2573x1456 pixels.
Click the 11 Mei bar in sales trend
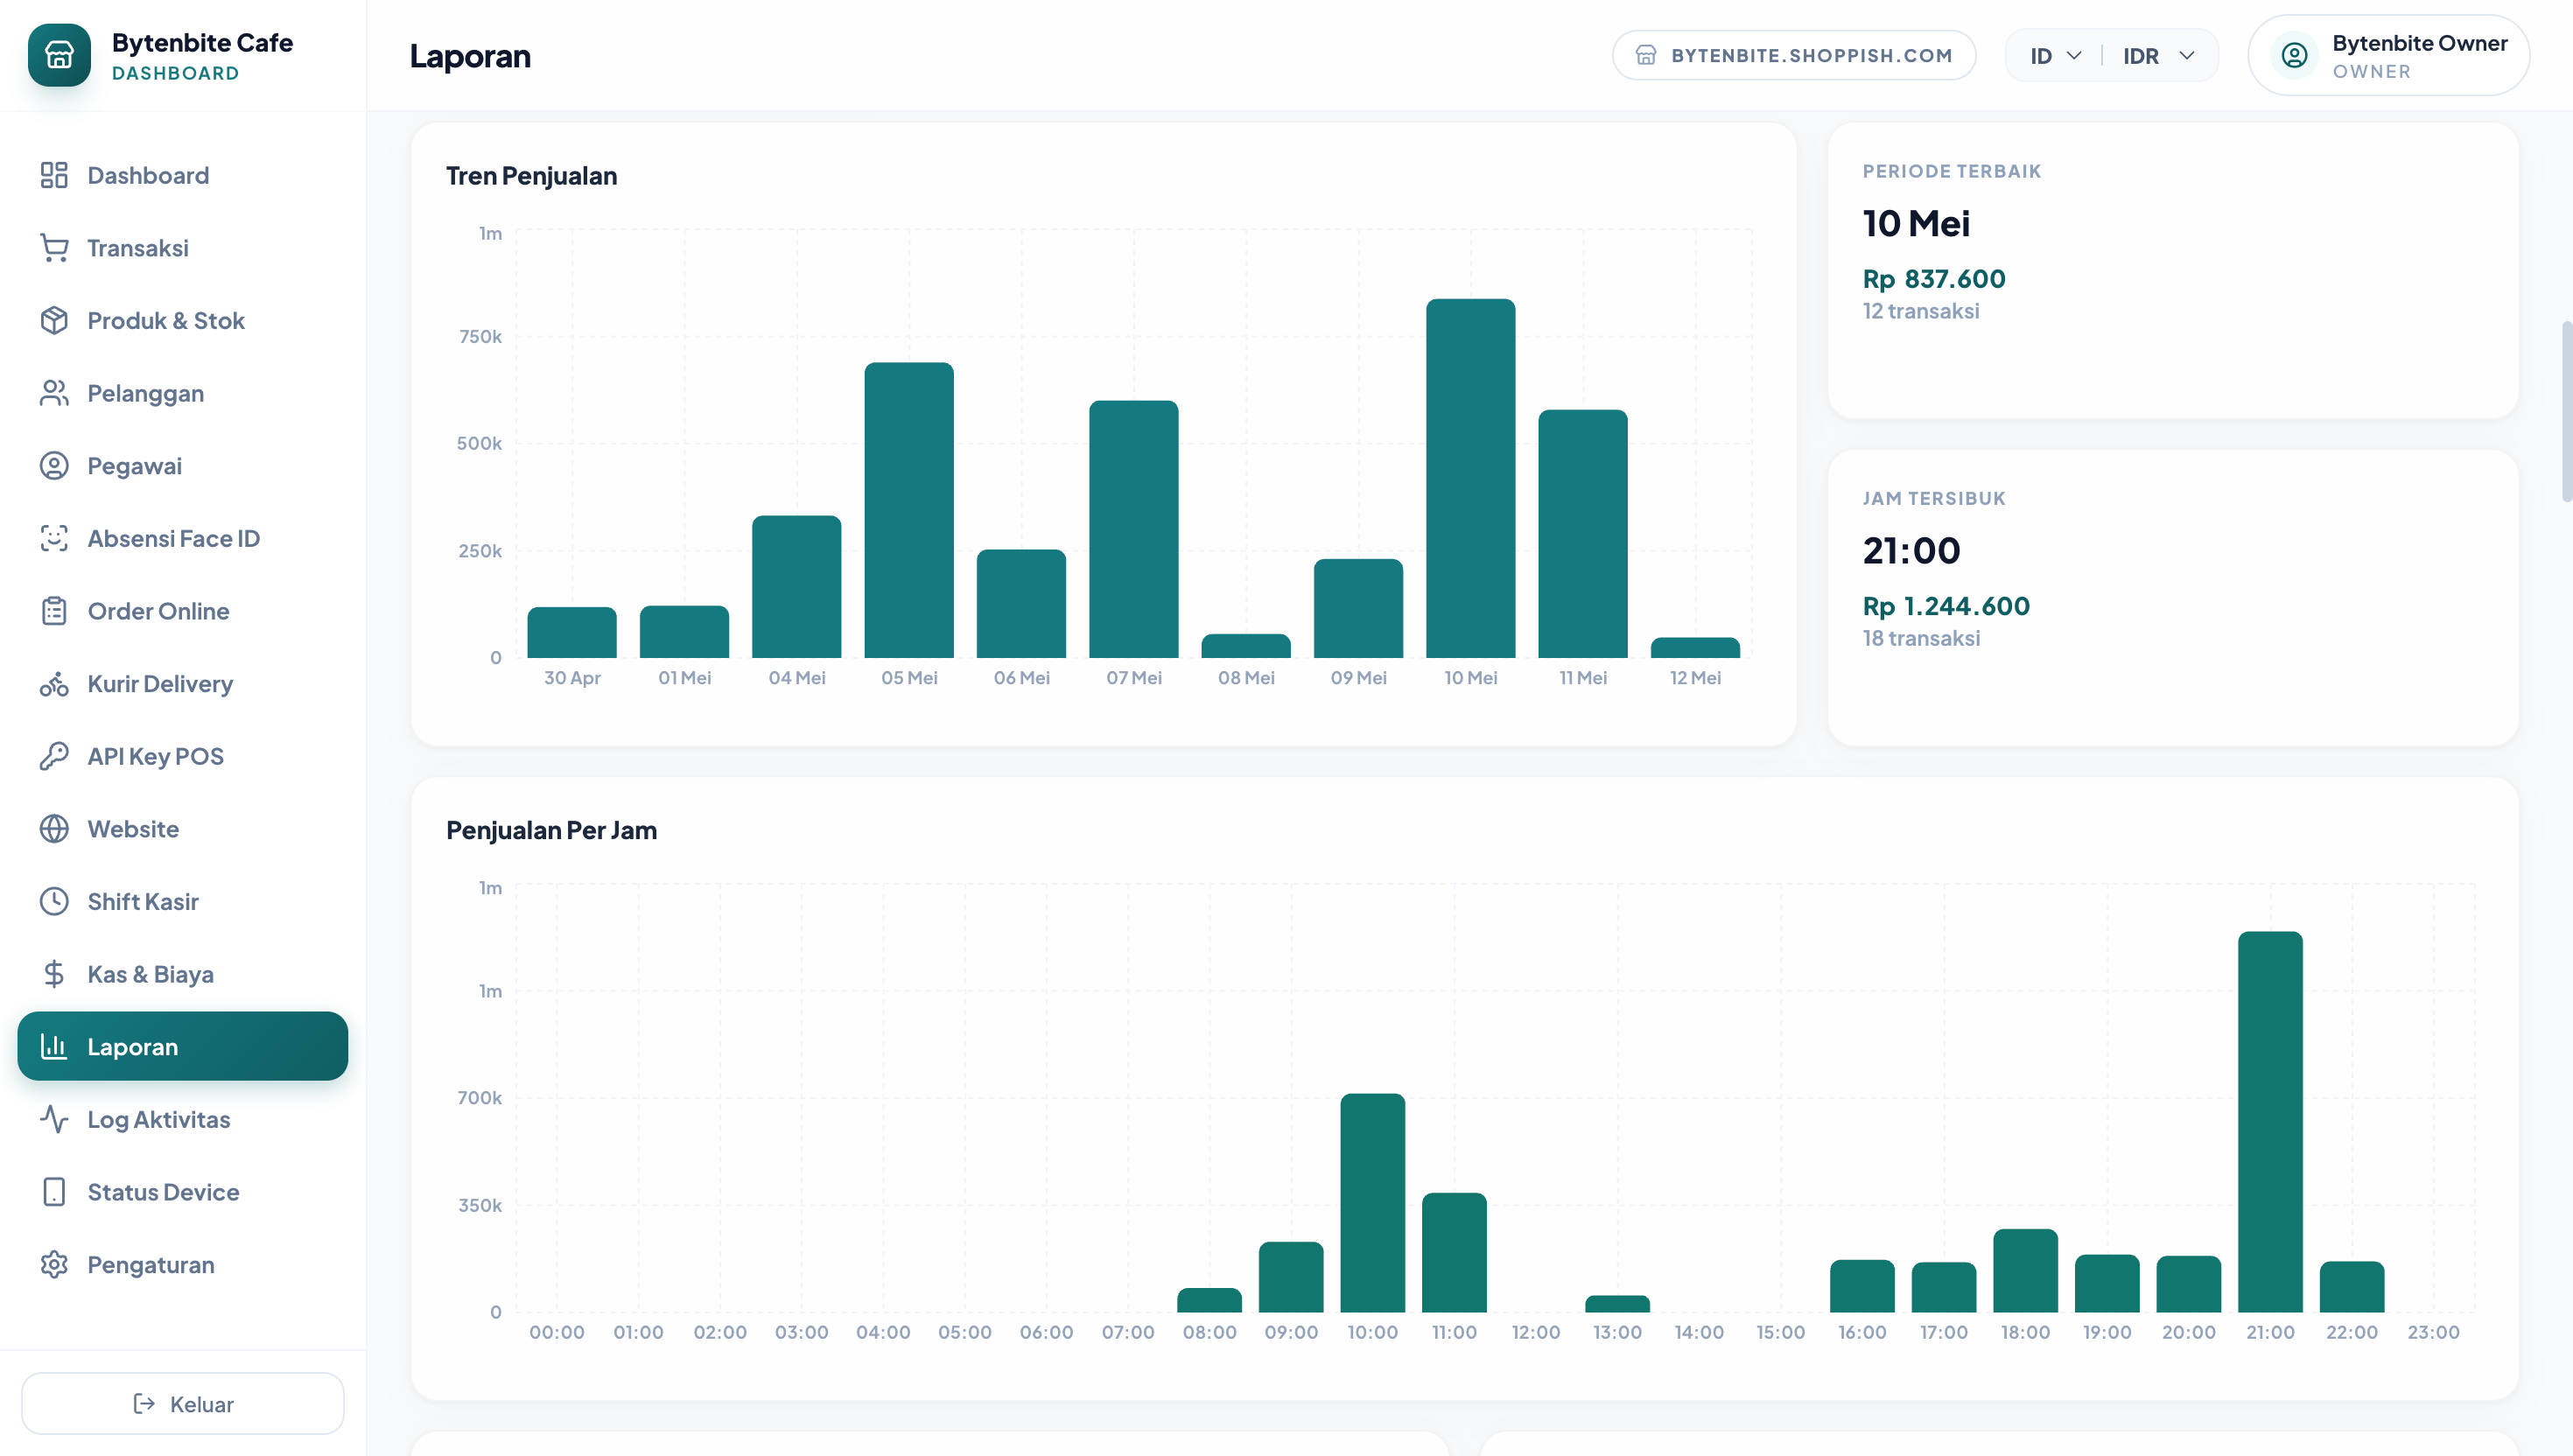click(1582, 533)
